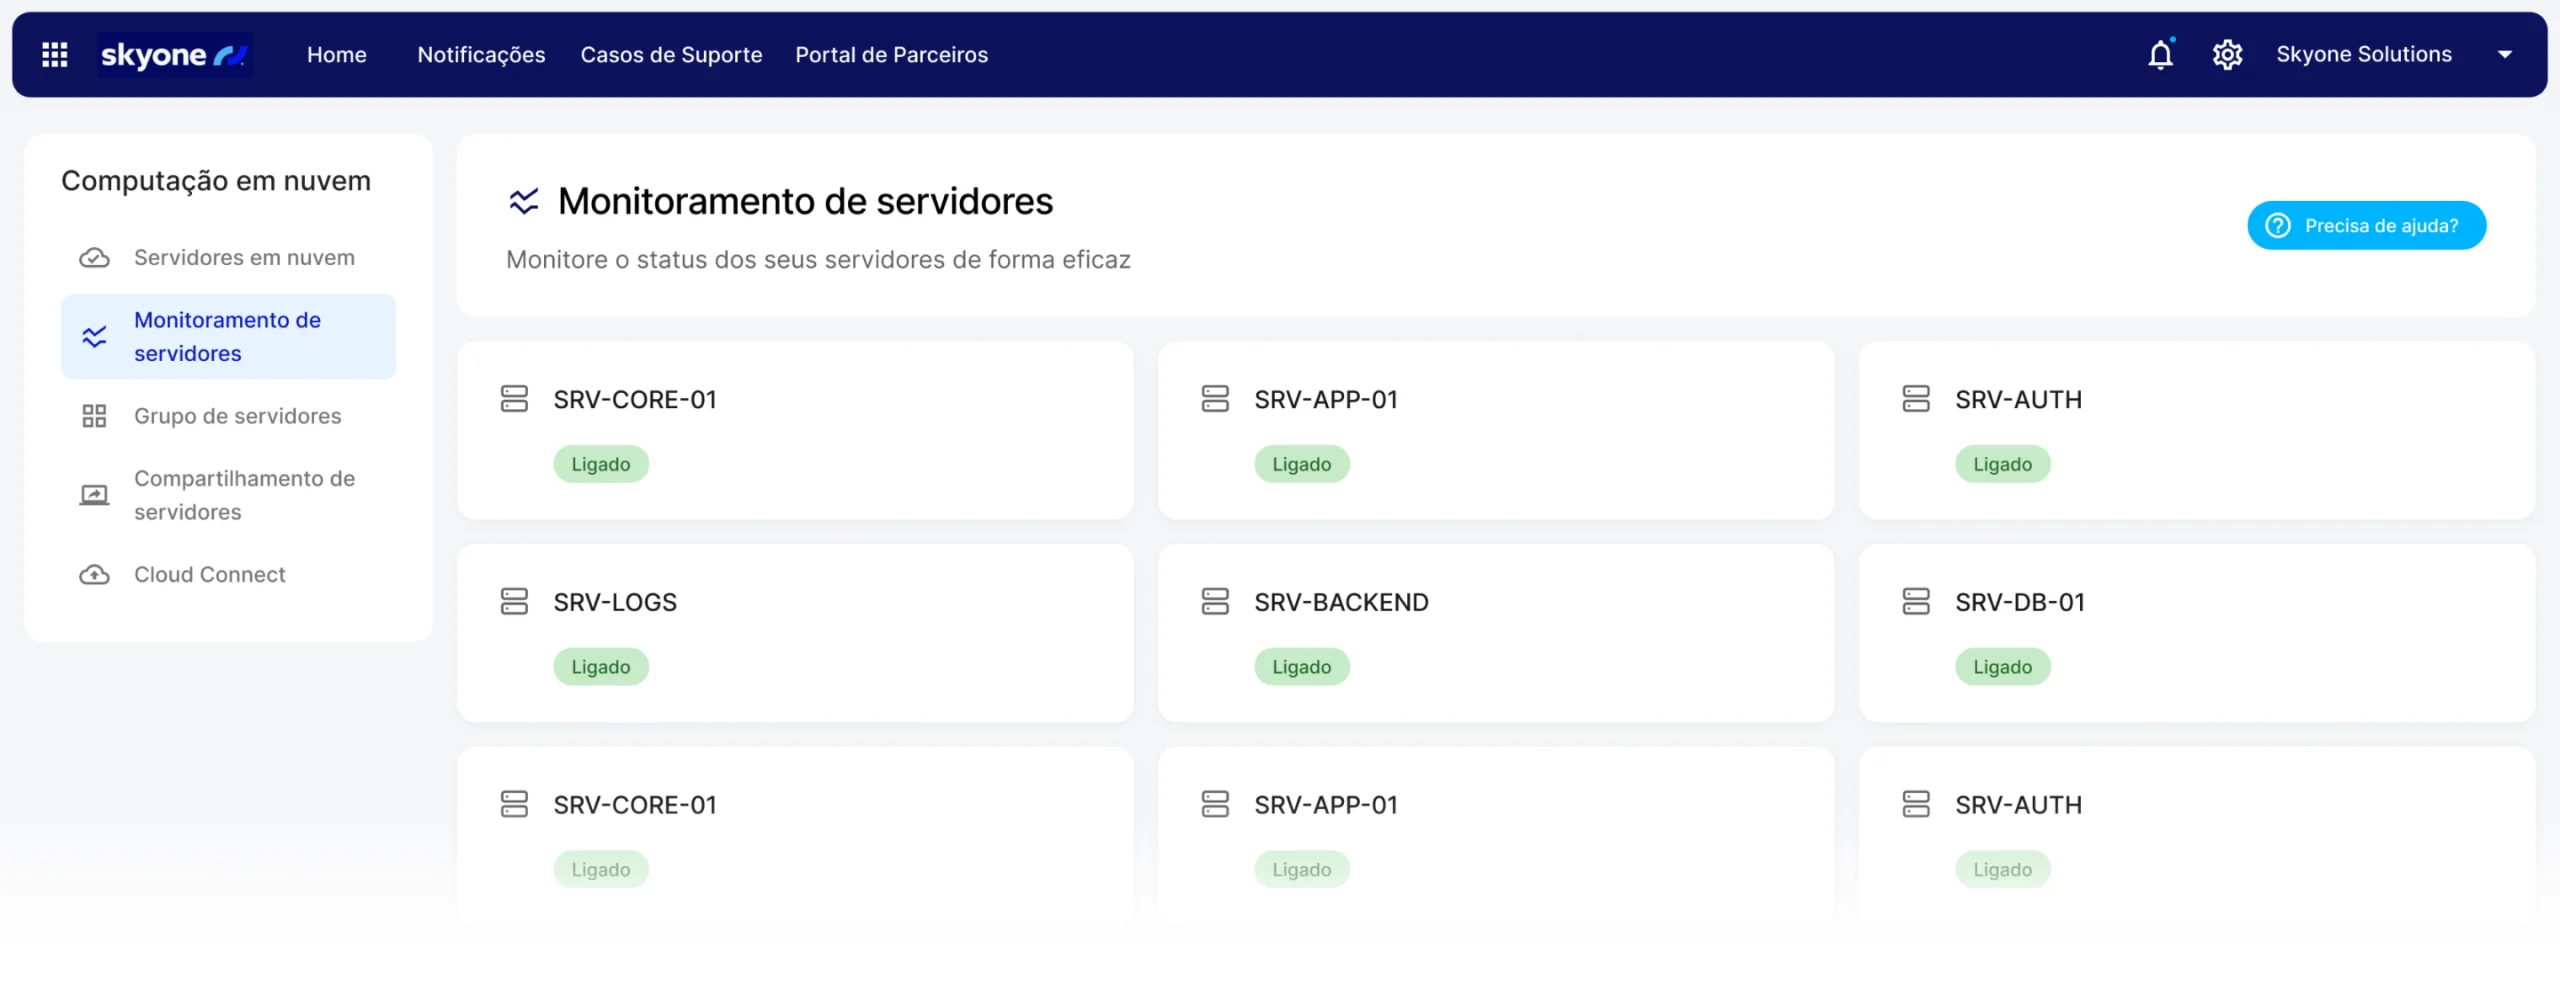Click the share icon for Compartilhamento de servidores
The width and height of the screenshot is (2560, 994).
pyautogui.click(x=94, y=494)
